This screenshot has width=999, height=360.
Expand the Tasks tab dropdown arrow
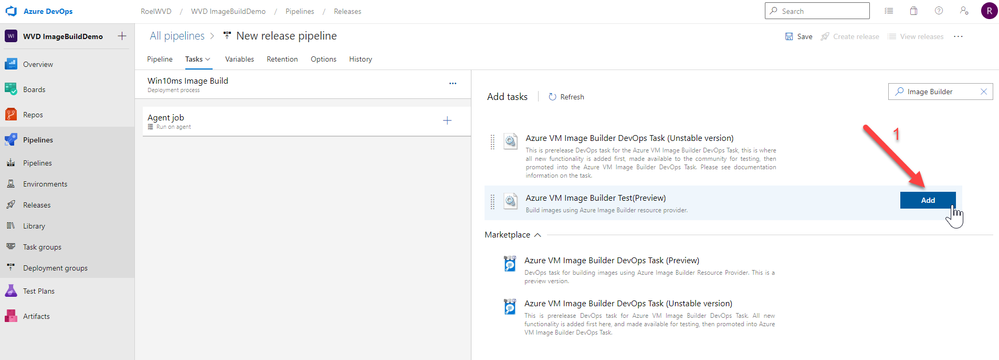[x=208, y=59]
